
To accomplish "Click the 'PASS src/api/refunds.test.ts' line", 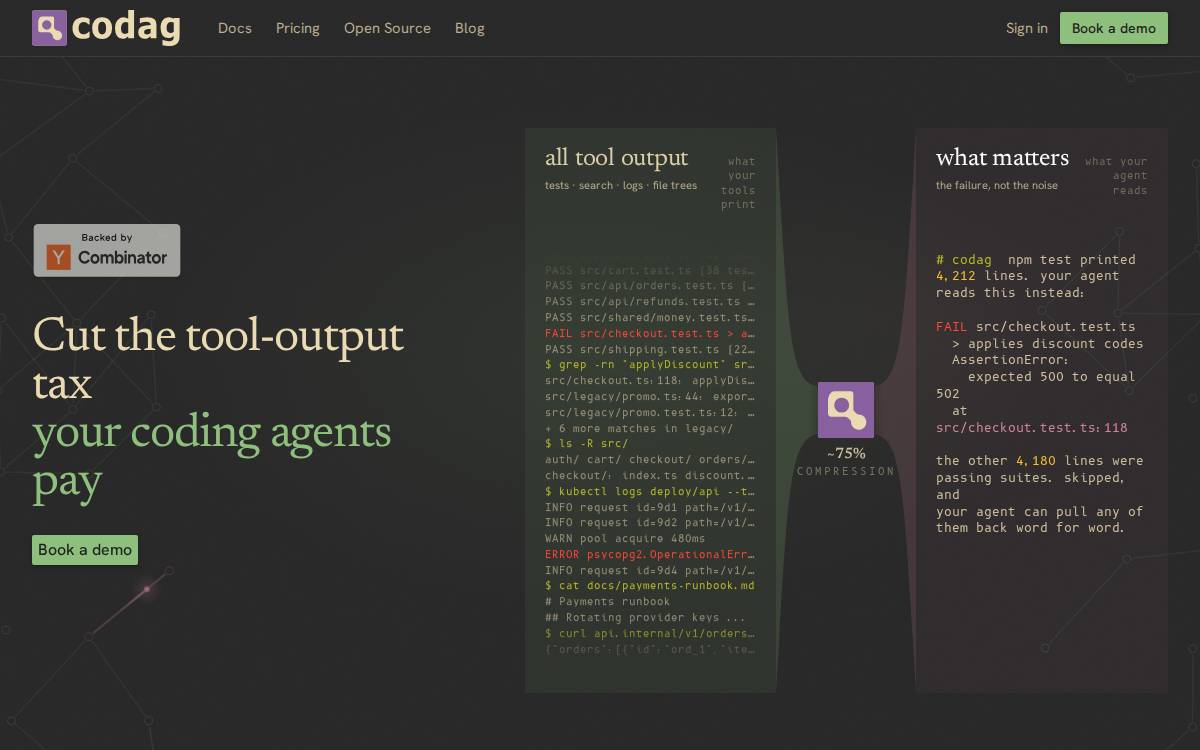I will (650, 302).
